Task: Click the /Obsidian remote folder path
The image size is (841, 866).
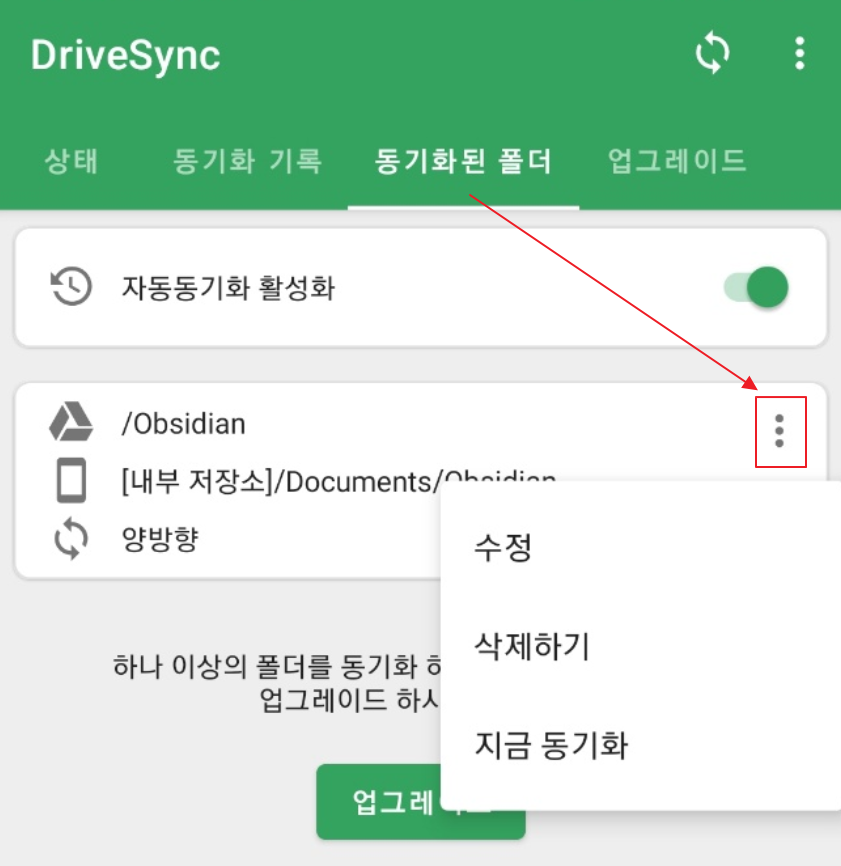Action: 183,424
